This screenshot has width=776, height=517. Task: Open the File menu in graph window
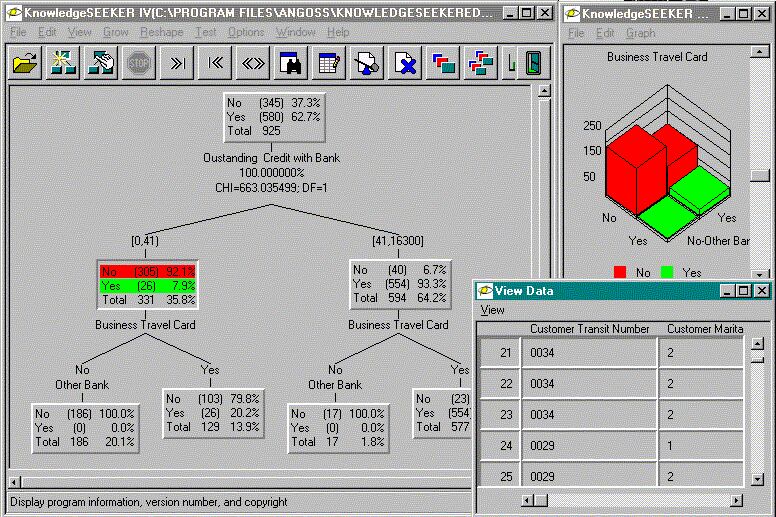576,33
